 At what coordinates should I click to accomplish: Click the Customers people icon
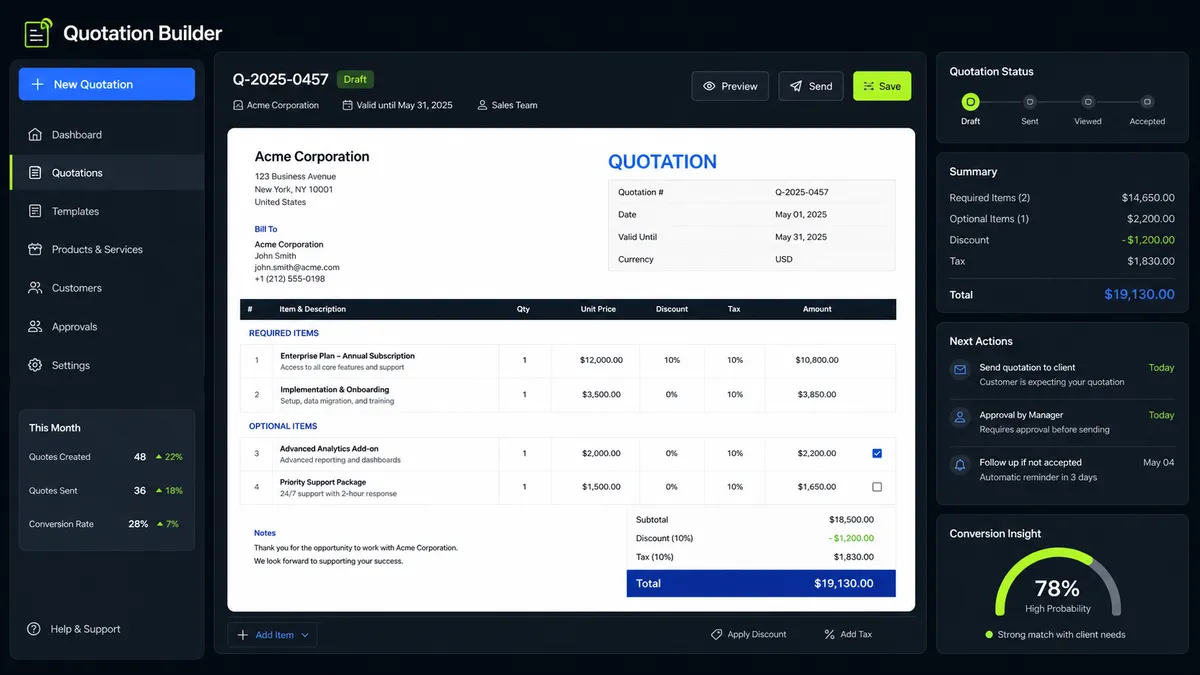35,288
